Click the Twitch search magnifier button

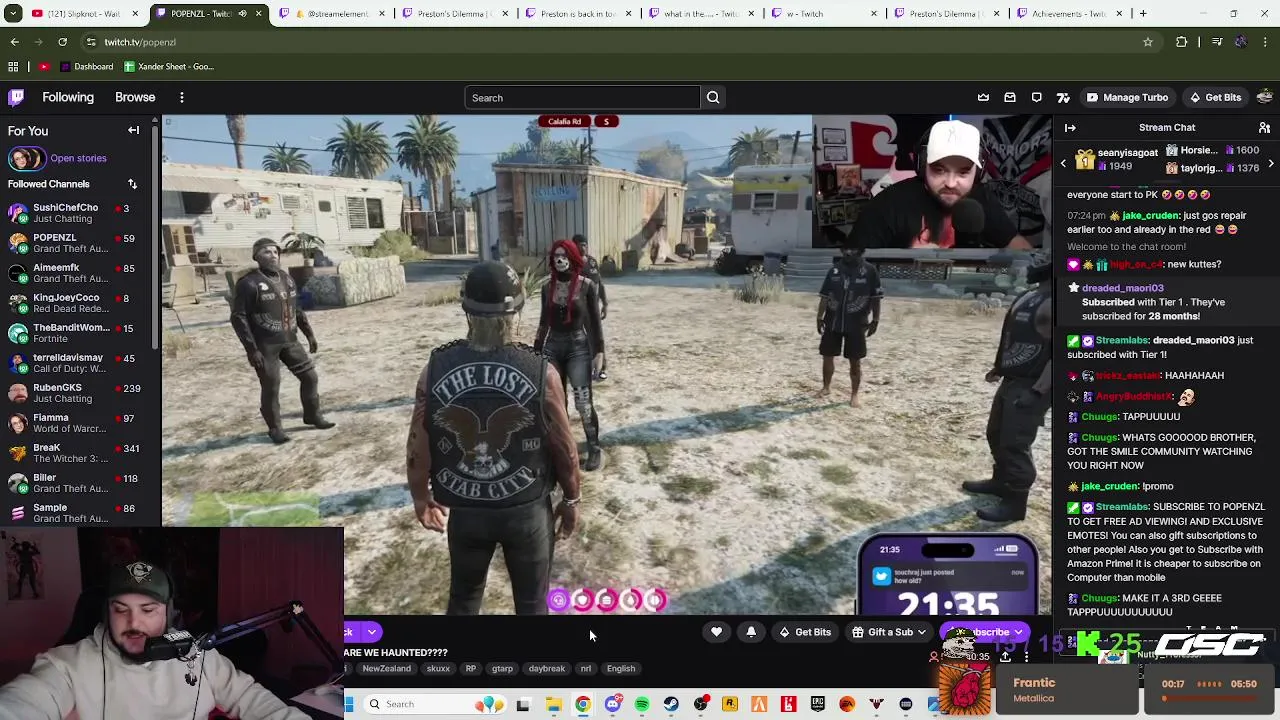[713, 98]
